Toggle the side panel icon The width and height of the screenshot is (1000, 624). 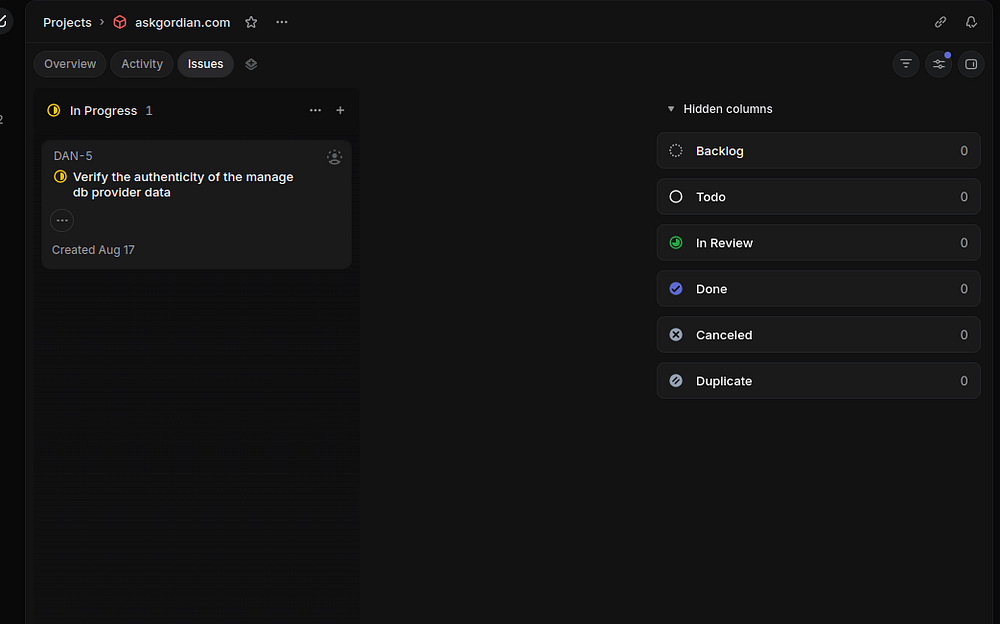pos(971,64)
